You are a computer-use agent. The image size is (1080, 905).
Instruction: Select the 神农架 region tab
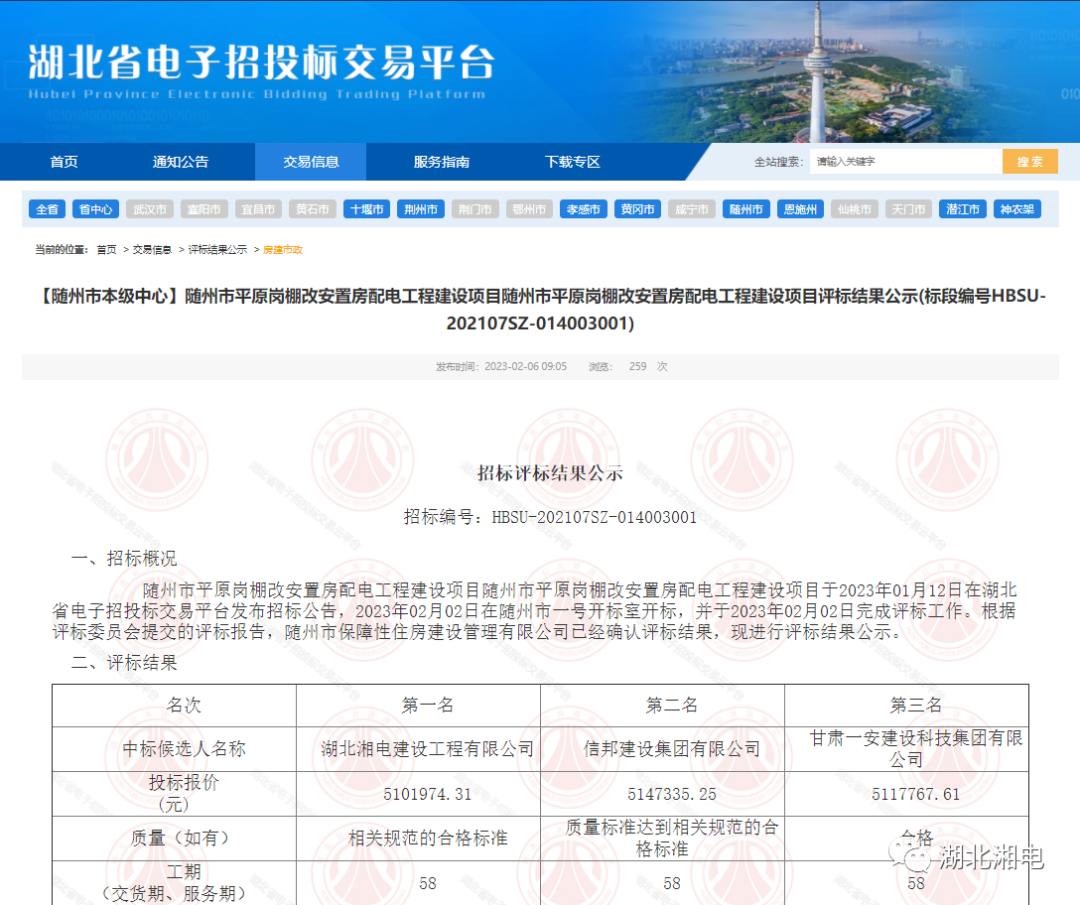1017,209
